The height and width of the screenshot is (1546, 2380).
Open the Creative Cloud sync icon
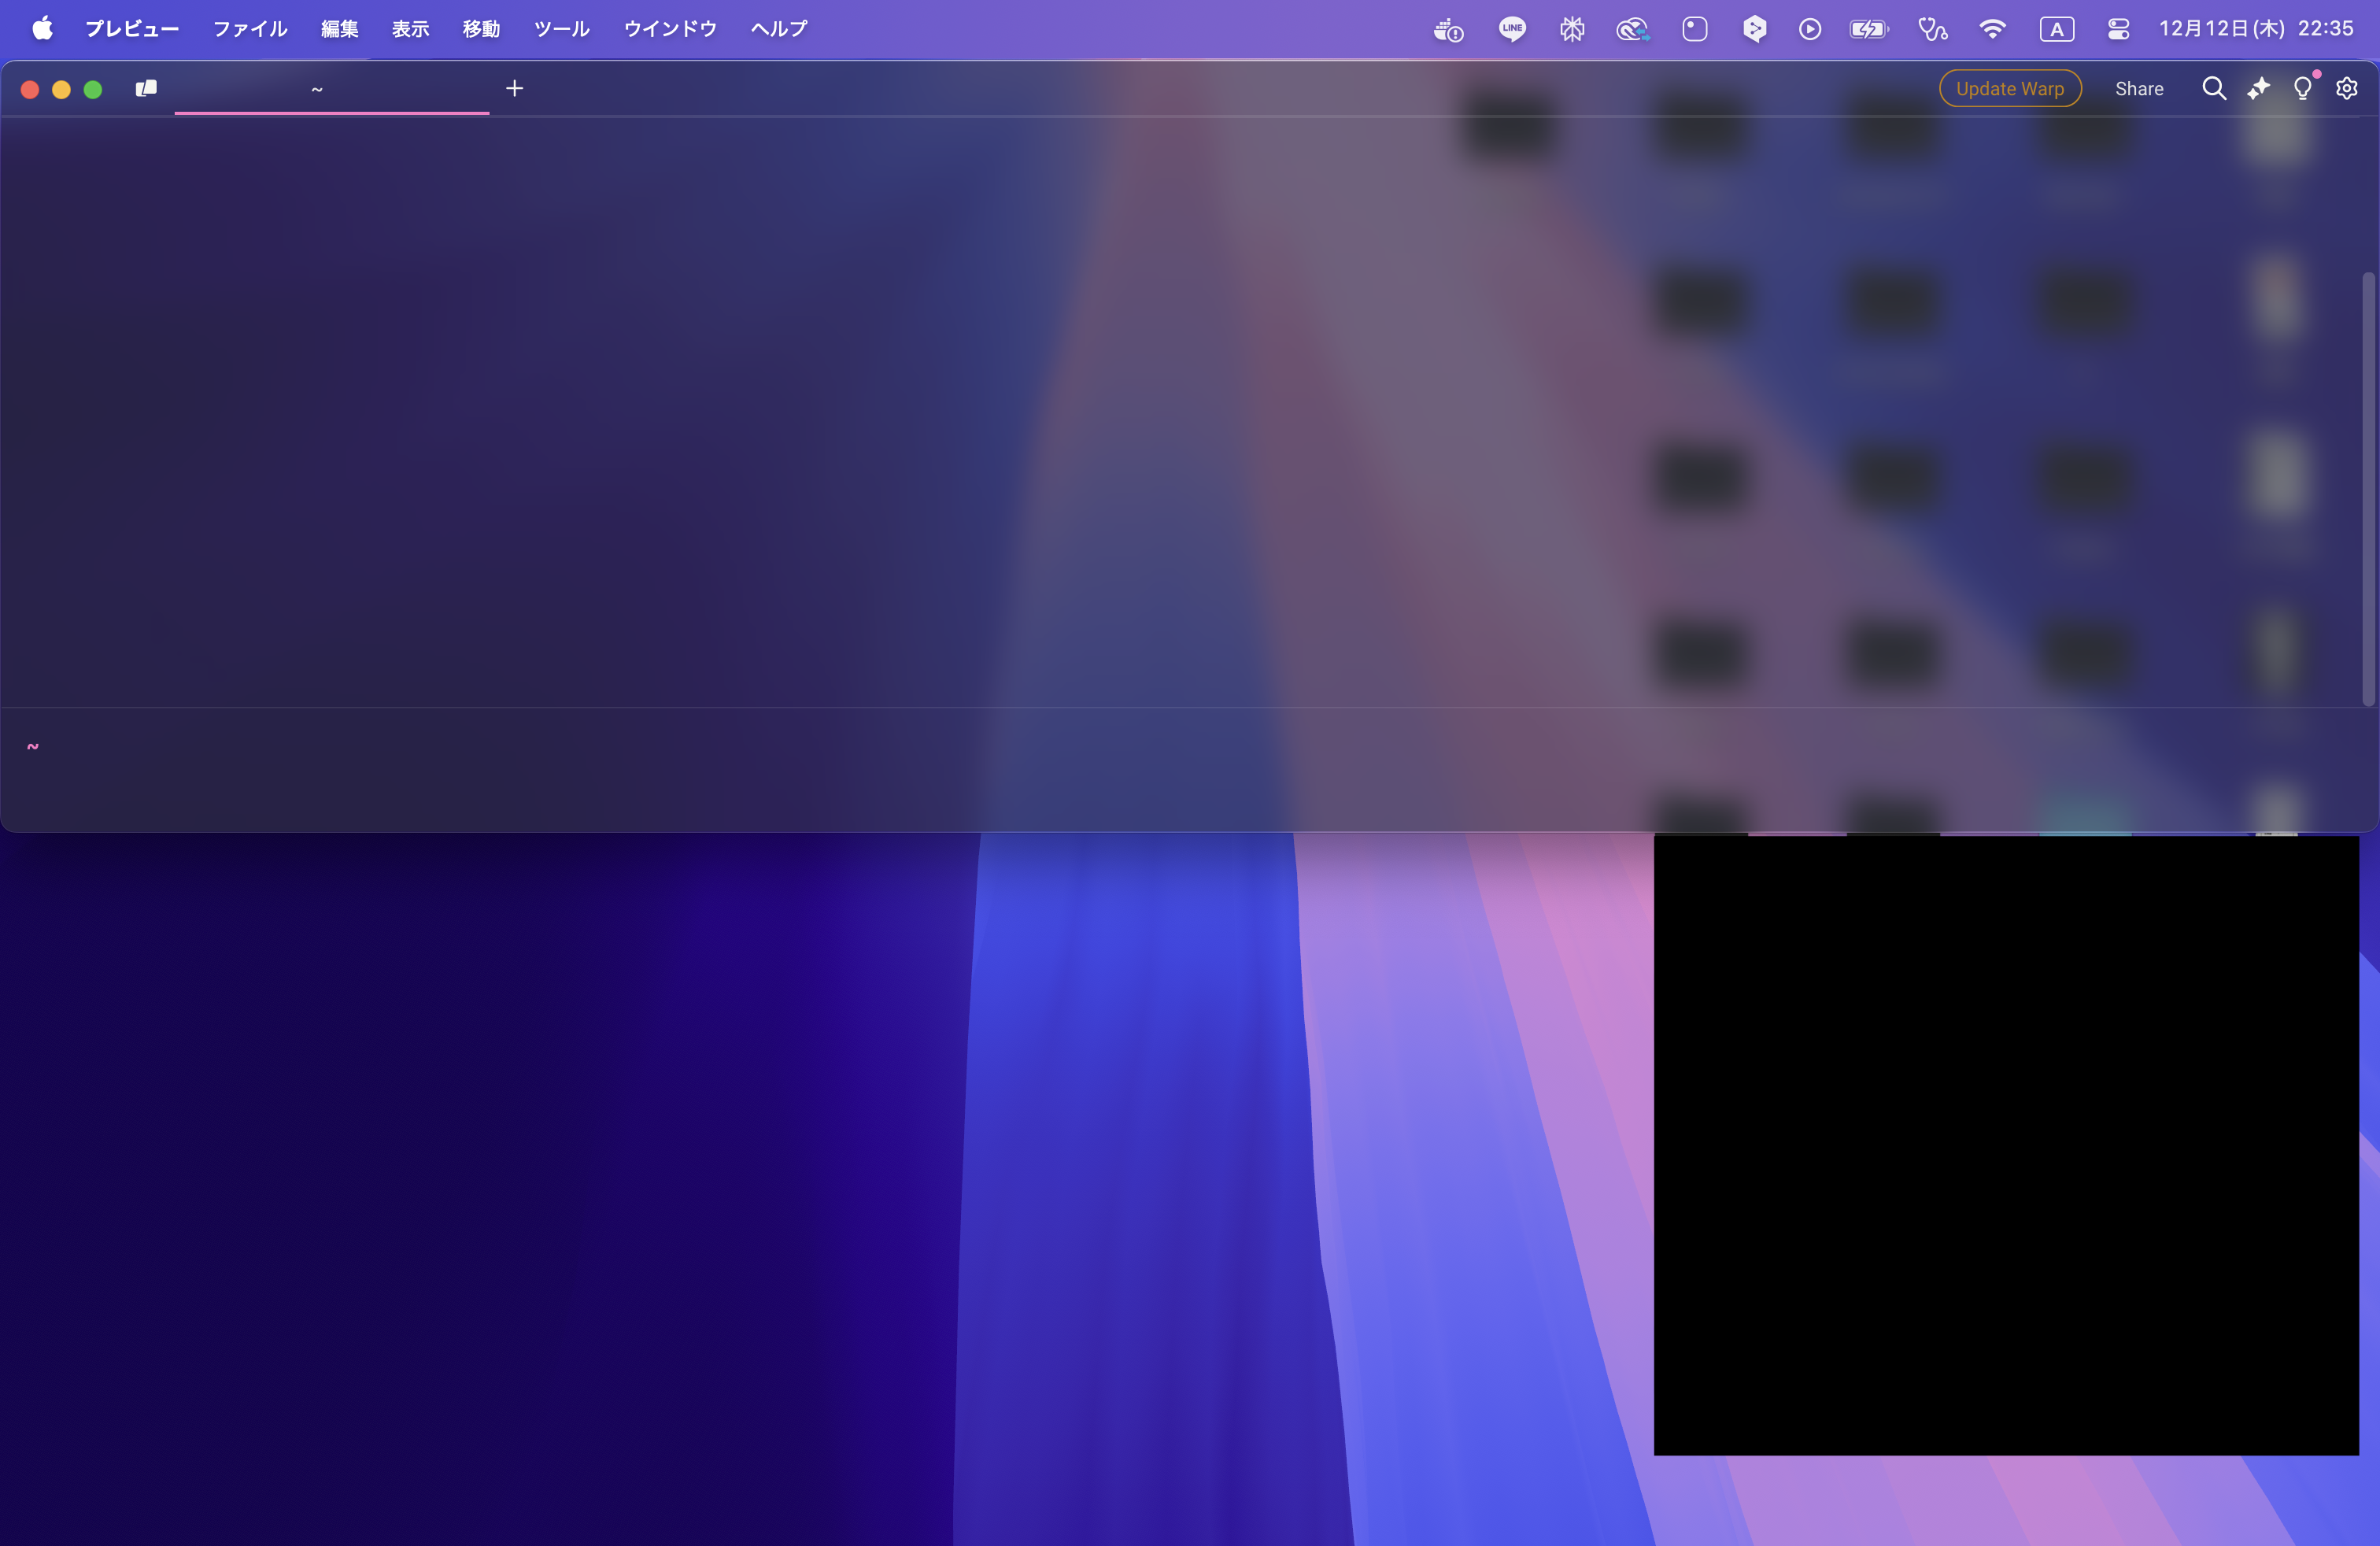(1632, 30)
